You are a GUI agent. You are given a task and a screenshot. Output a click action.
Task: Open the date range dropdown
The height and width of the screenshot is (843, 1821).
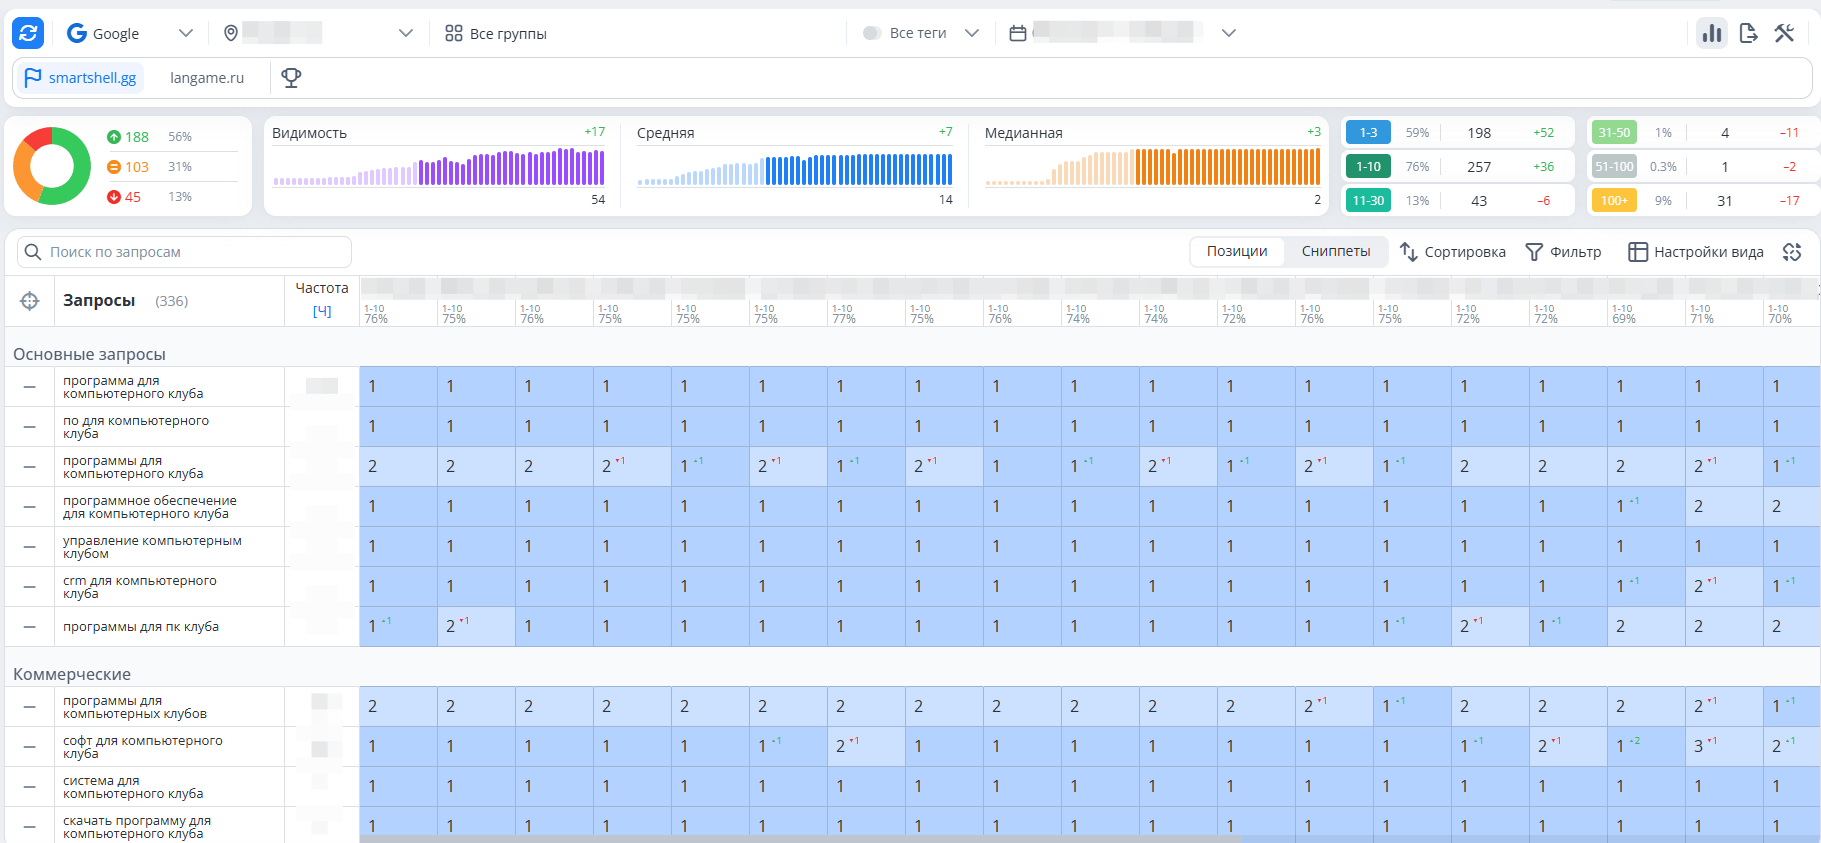tap(1228, 33)
